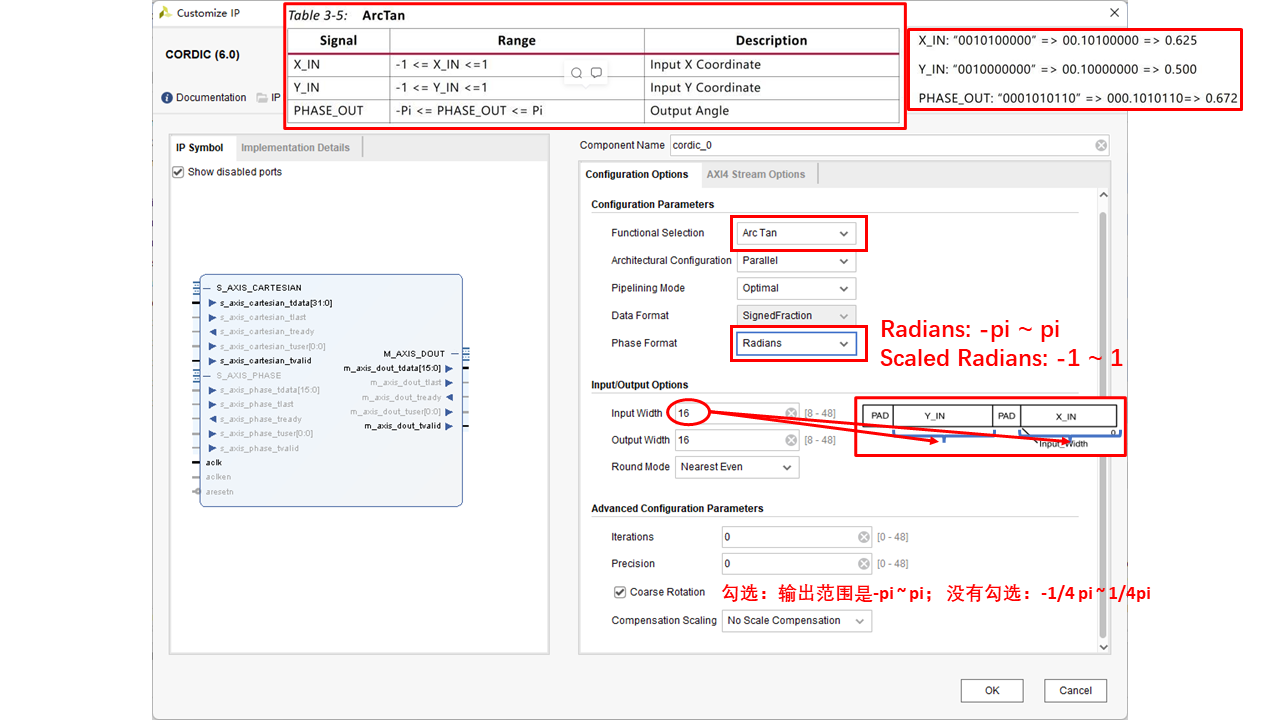Switch to the Implementation Details tab

(297, 146)
